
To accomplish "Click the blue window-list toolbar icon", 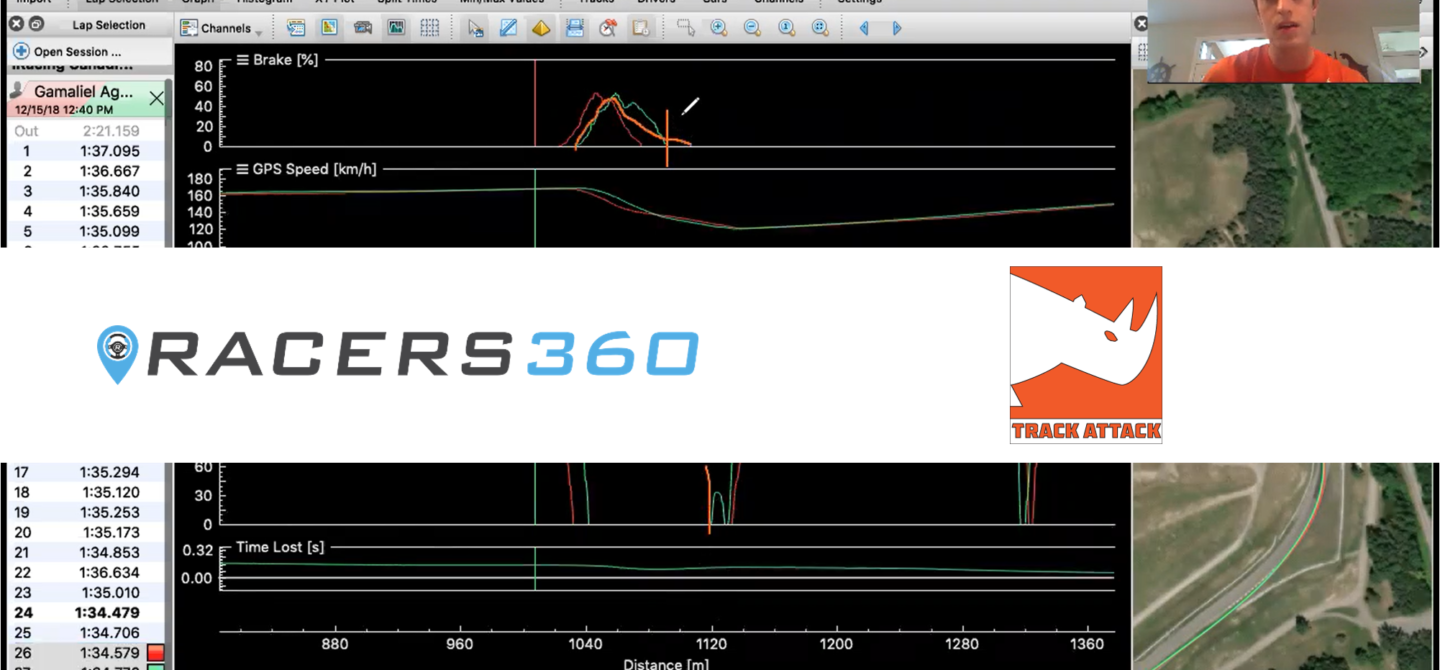I will [296, 28].
